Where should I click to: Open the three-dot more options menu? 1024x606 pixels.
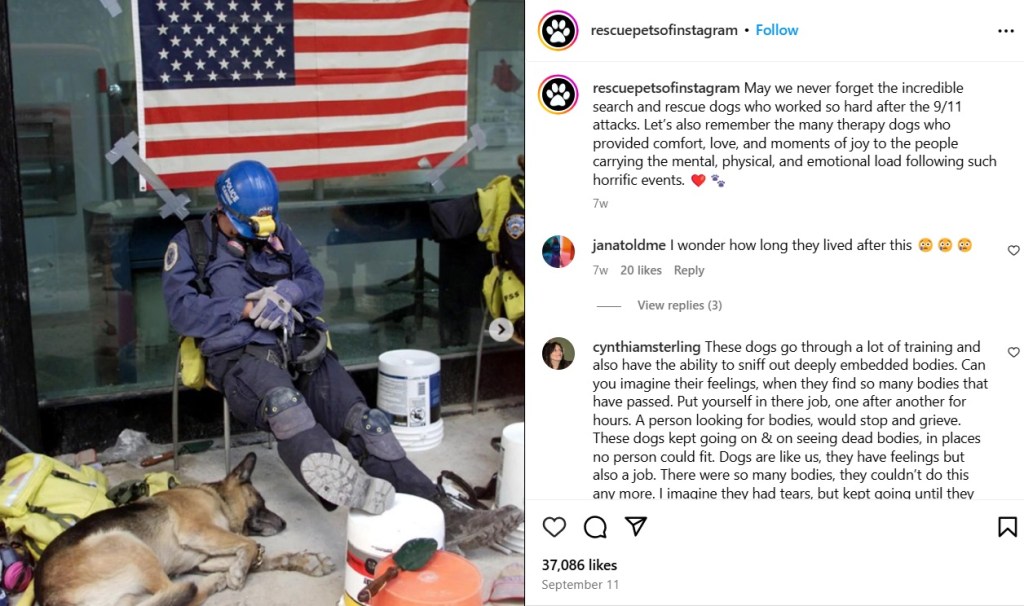(1006, 31)
